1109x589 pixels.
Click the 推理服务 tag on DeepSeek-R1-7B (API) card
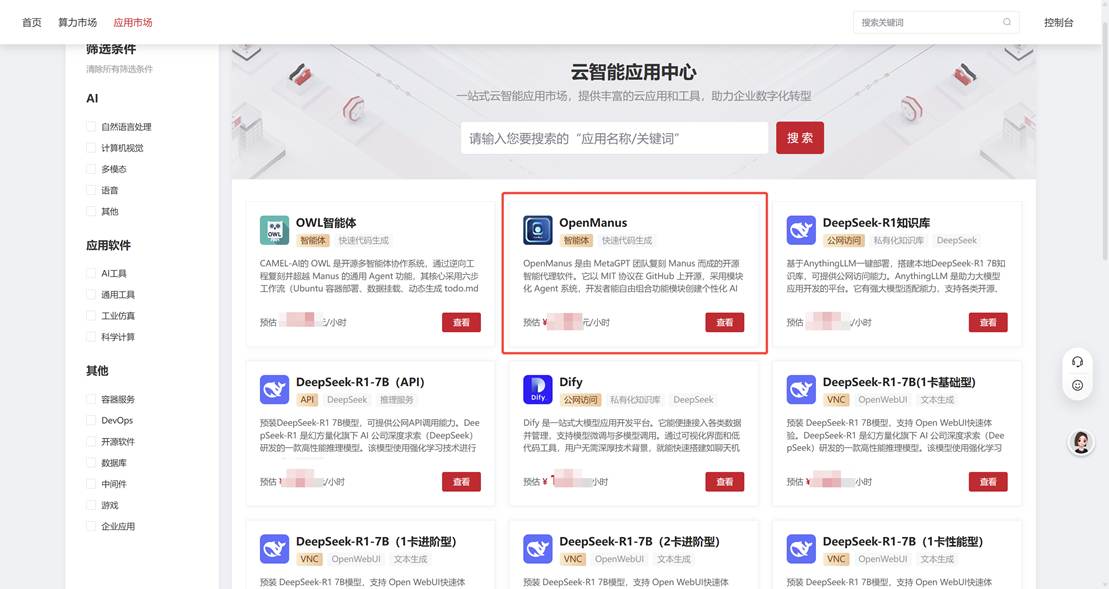[x=397, y=400]
